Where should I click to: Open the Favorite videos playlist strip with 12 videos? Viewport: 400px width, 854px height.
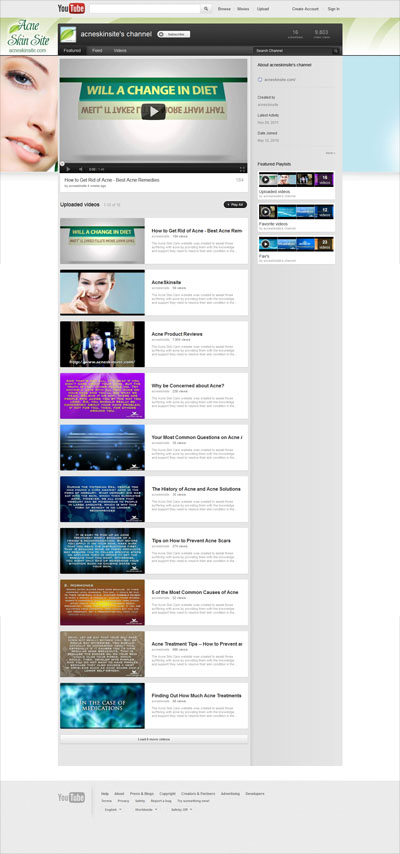tap(296, 212)
